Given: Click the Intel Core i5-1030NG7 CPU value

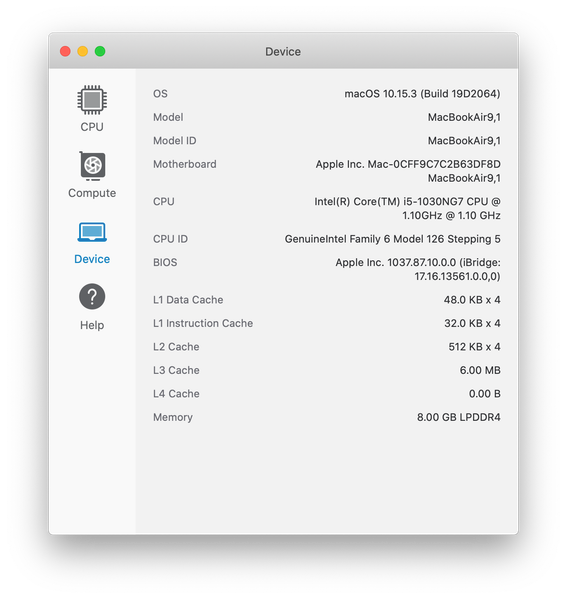Looking at the screenshot, I should [407, 209].
